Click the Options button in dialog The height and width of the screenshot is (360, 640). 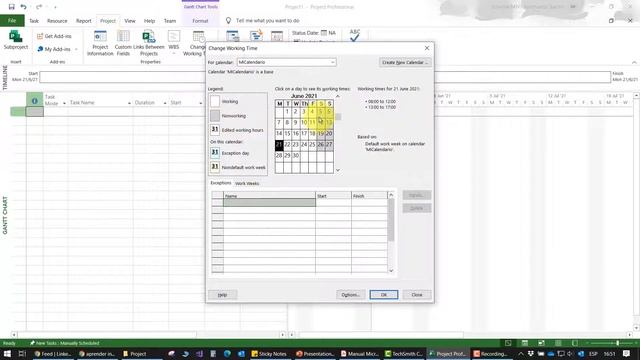pyautogui.click(x=351, y=295)
